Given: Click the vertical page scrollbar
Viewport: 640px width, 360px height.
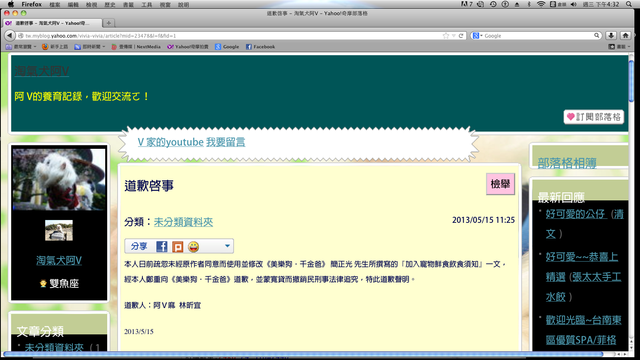Looking at the screenshot, I should pos(631,82).
